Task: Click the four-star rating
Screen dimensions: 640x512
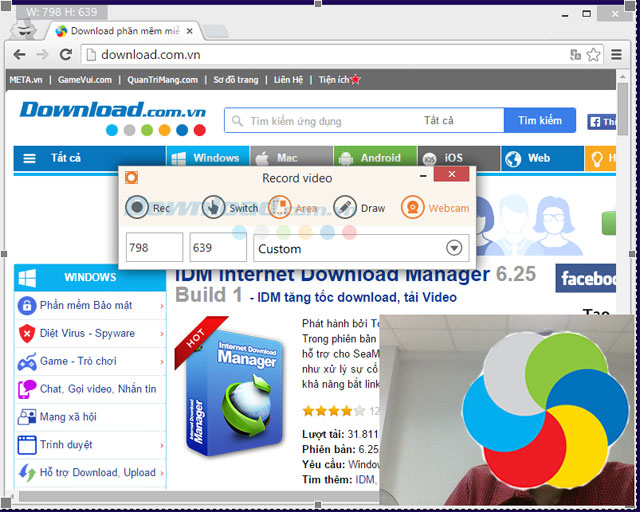Action: (333, 410)
